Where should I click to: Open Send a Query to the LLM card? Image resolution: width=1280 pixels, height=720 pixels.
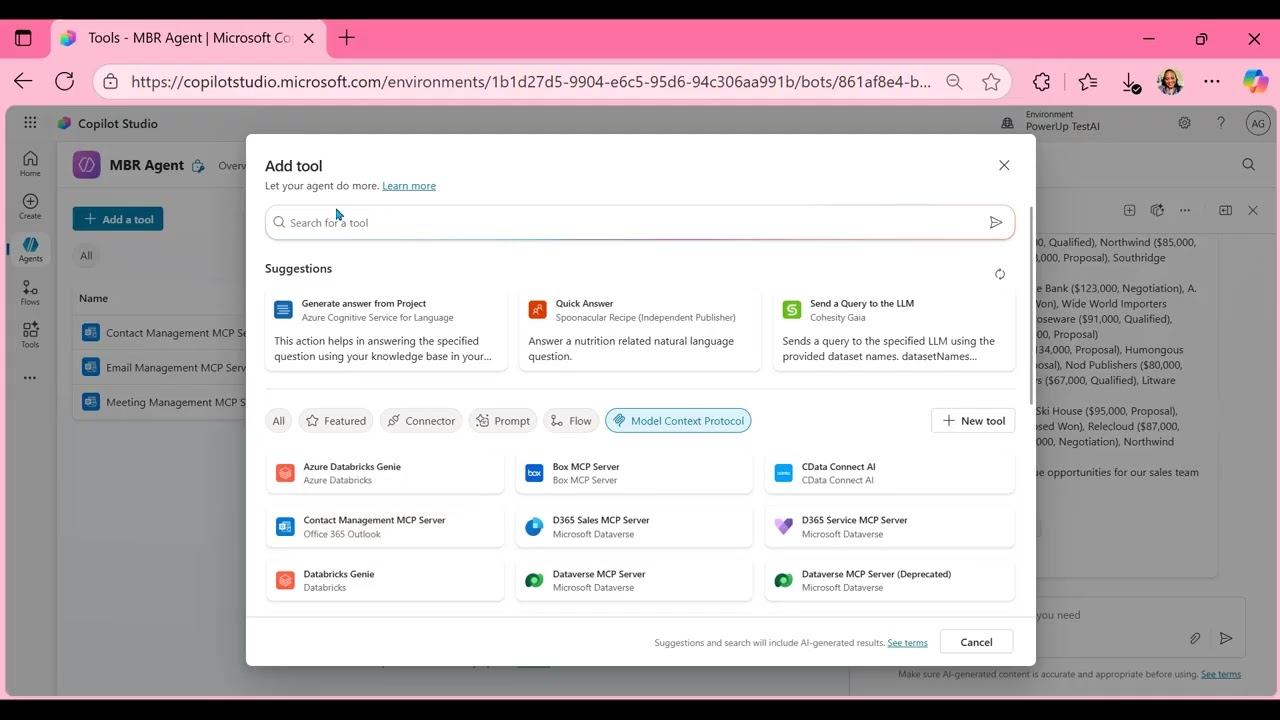coord(894,331)
